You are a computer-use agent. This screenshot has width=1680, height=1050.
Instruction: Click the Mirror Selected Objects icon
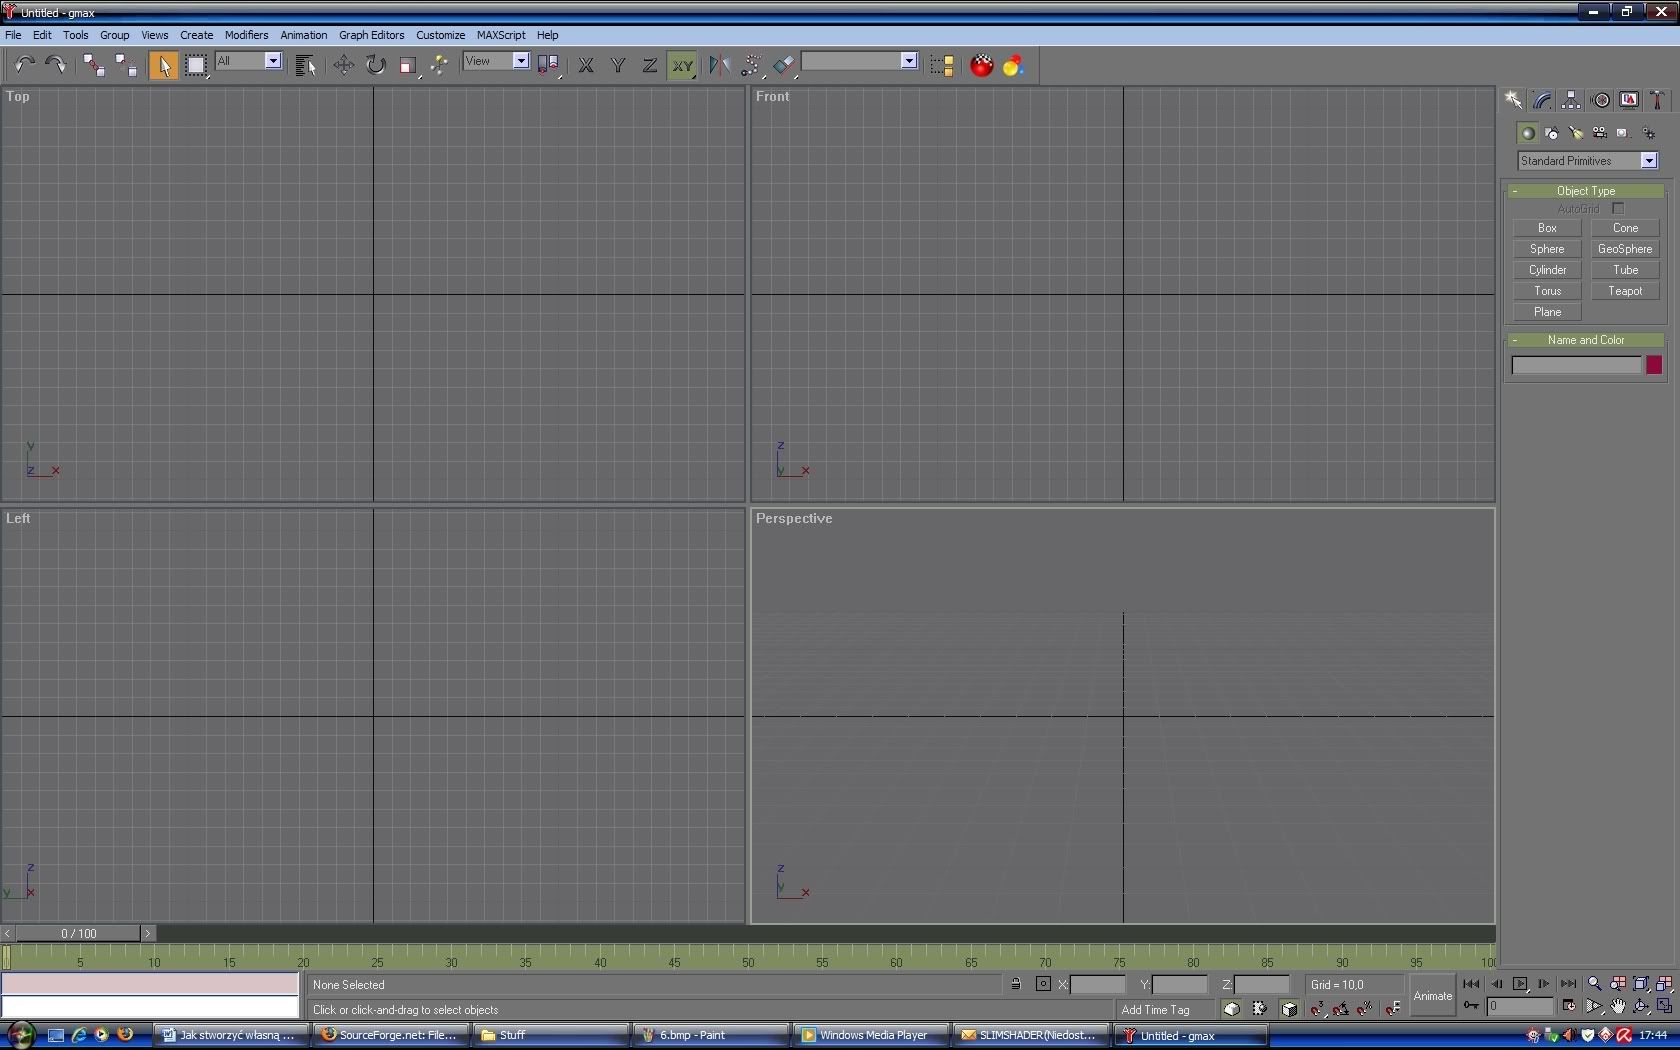click(719, 65)
